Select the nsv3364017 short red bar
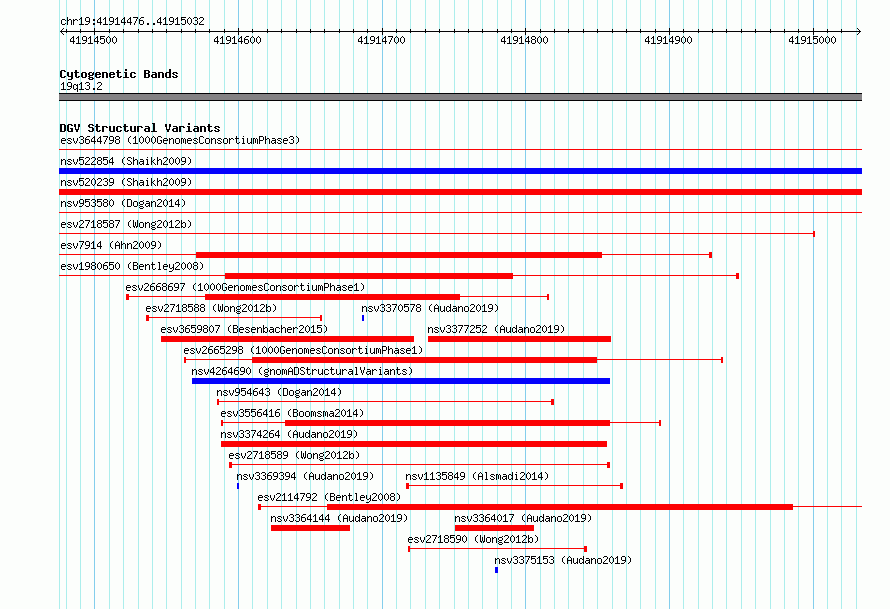890x609 pixels. 494,528
